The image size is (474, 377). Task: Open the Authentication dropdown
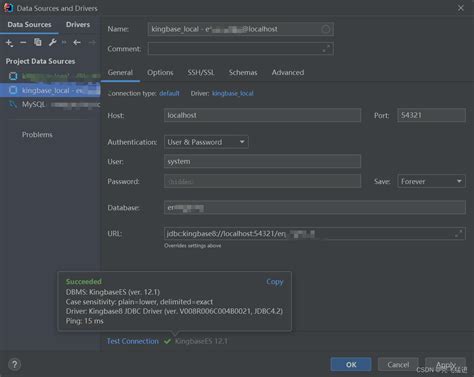206,142
